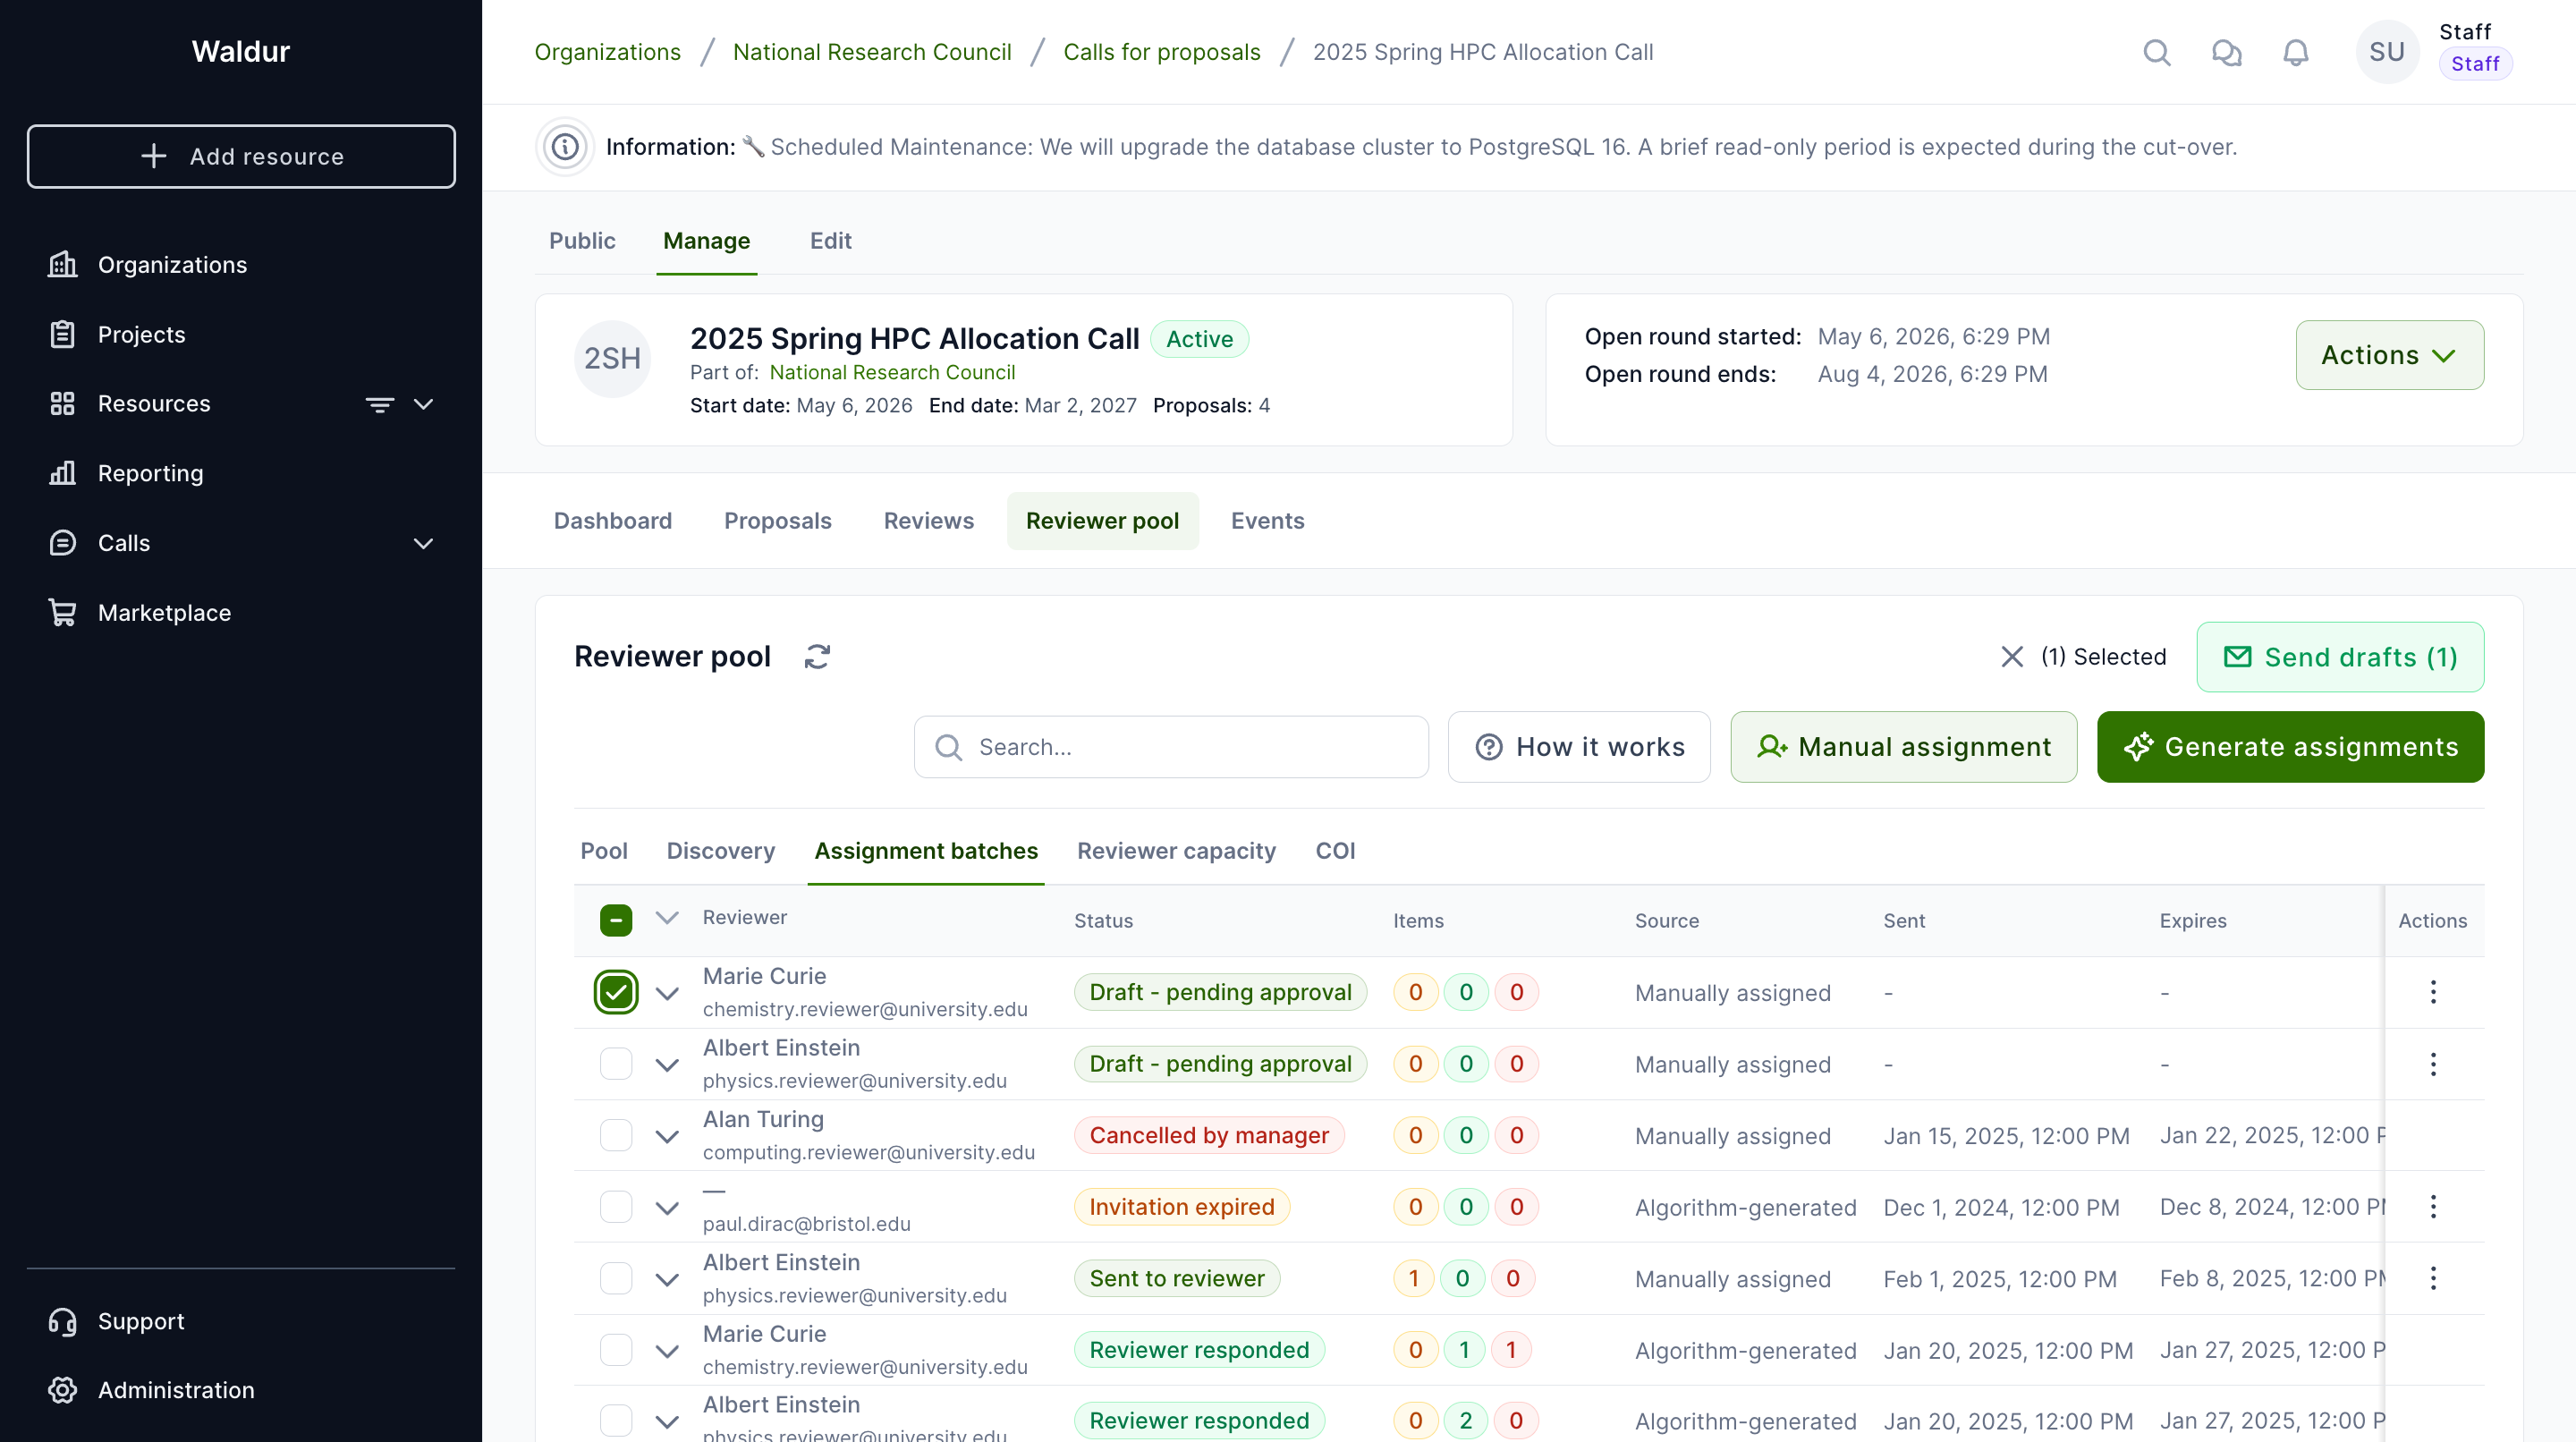
Task: Click the Generate assignments button
Action: pyautogui.click(x=2290, y=747)
